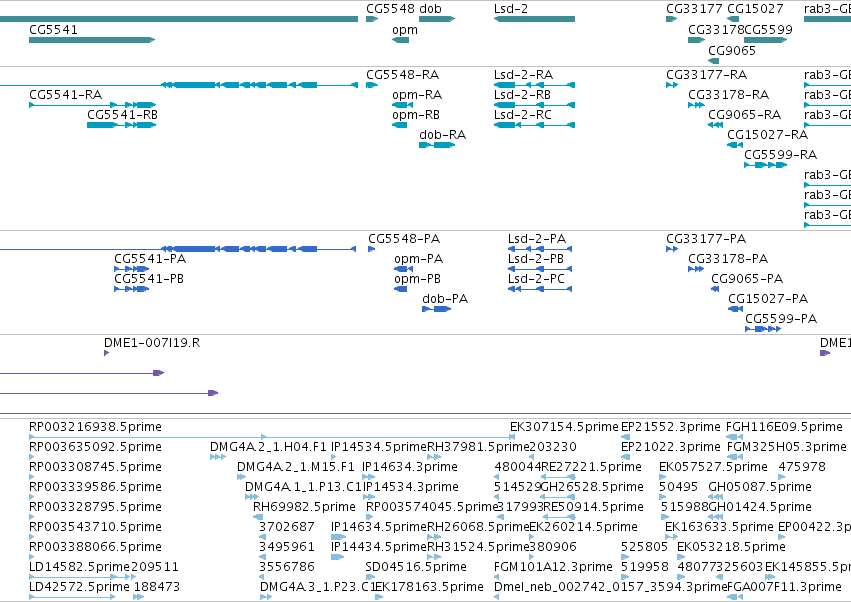Click the RP003339586.5prime EST label
Screen dimensions: 851x602
(x=96, y=487)
